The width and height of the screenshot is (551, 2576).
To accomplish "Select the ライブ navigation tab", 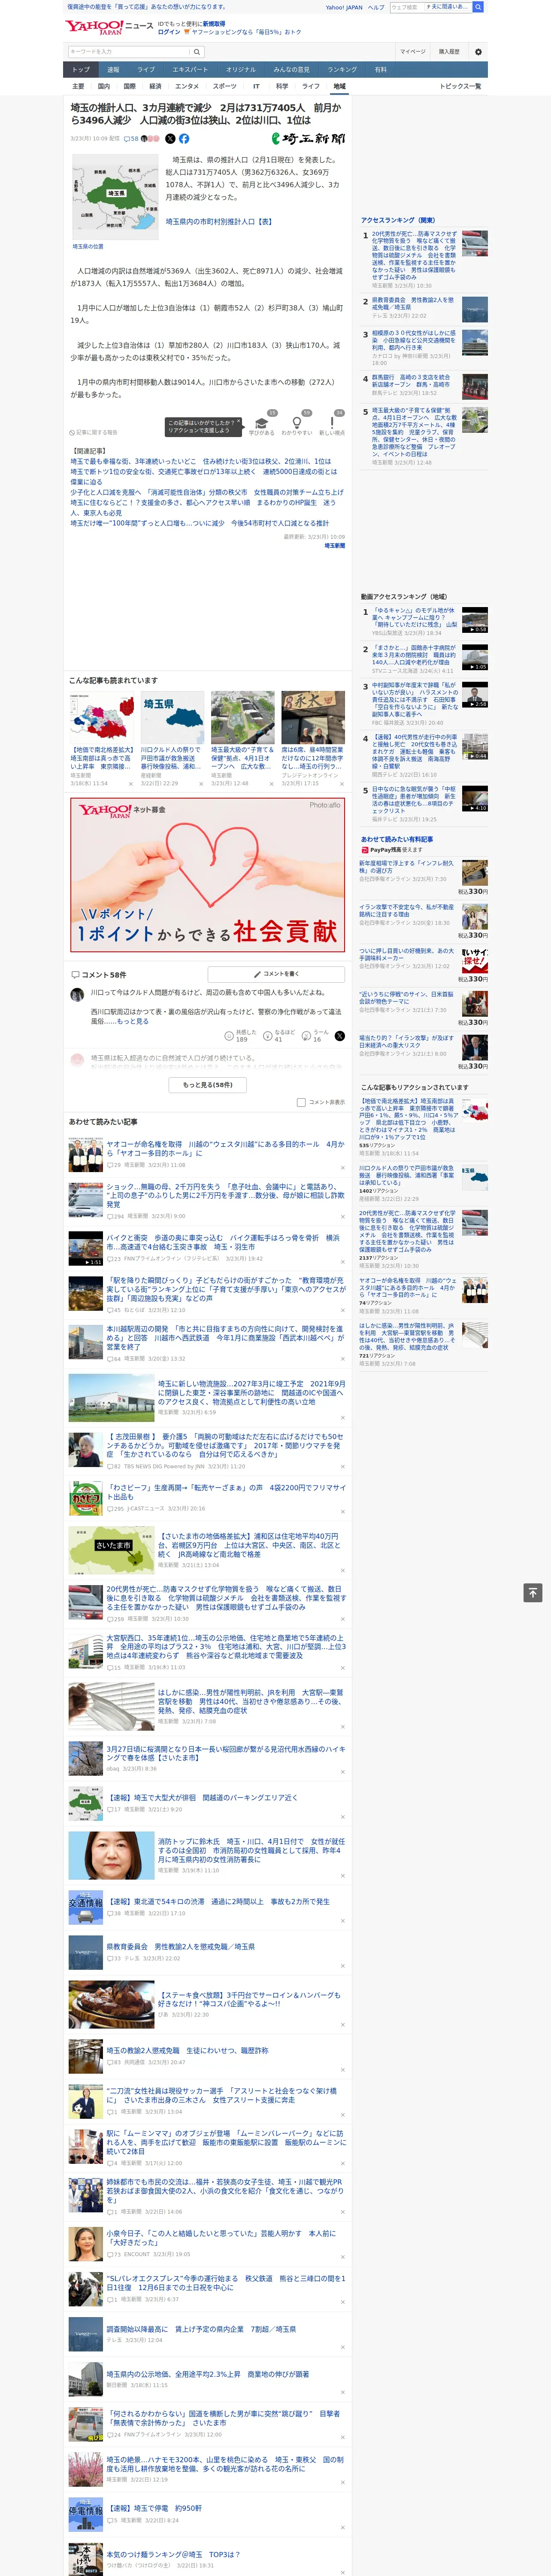I will point(146,70).
